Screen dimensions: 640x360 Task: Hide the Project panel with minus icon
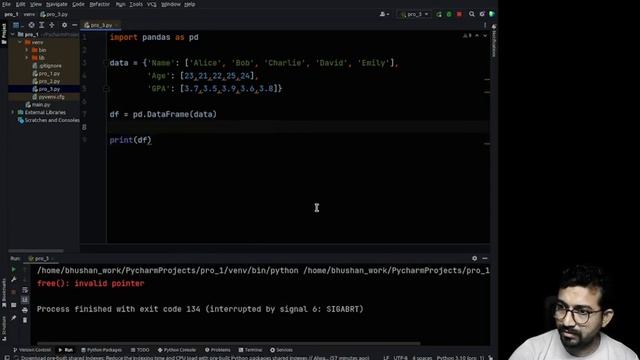(74, 25)
